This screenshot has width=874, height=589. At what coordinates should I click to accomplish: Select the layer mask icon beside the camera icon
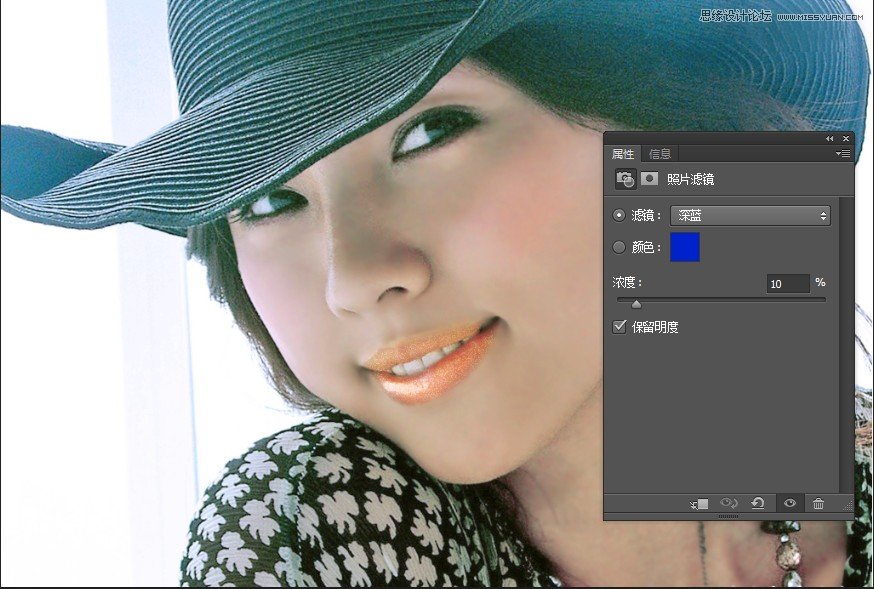coord(650,178)
